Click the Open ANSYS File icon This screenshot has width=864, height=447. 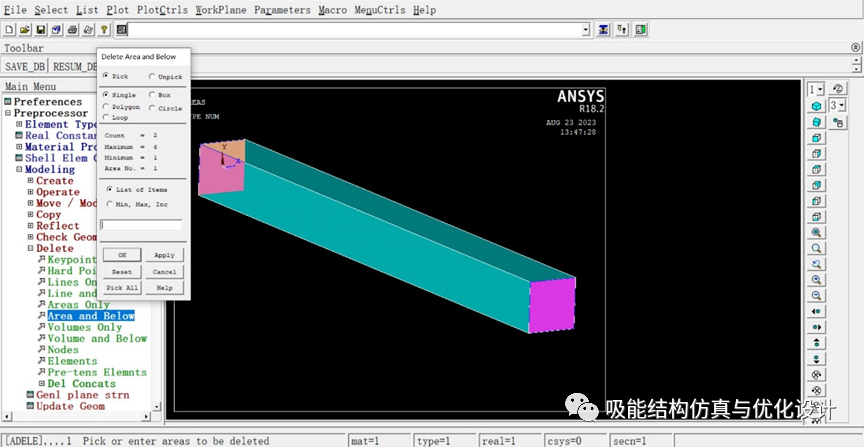25,30
